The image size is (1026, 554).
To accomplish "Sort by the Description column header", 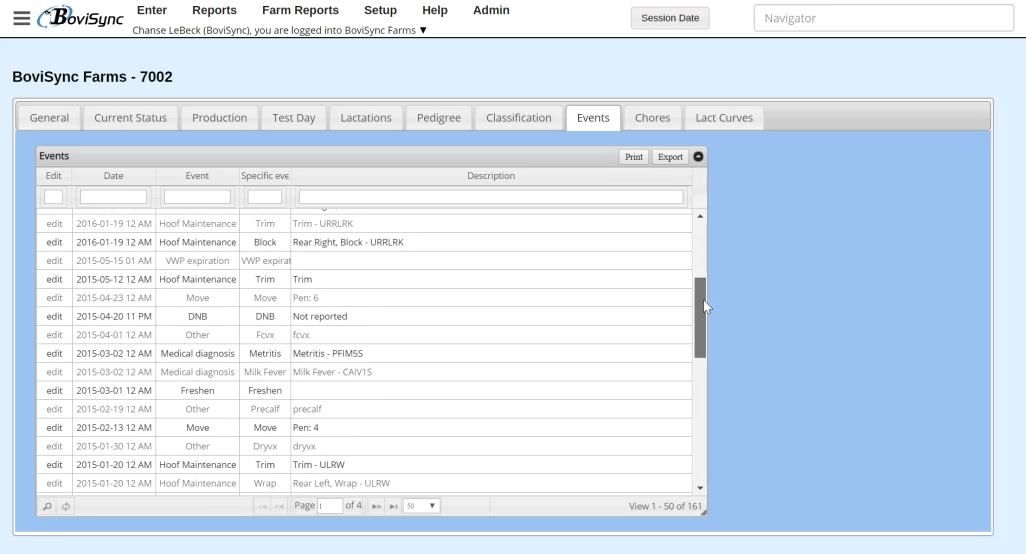I will pyautogui.click(x=491, y=176).
